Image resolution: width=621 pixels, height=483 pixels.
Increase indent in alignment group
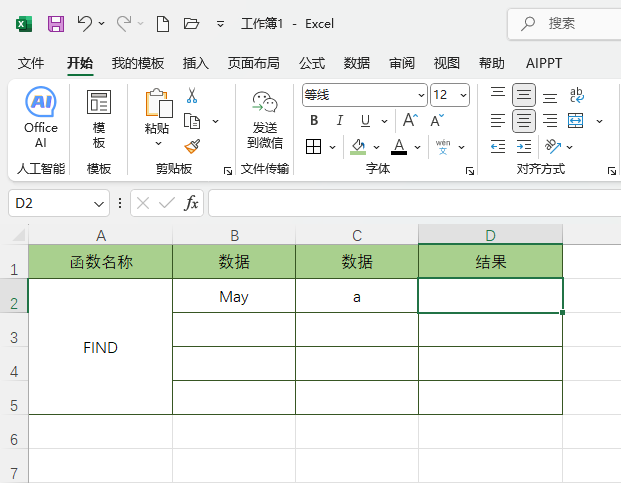[524, 147]
